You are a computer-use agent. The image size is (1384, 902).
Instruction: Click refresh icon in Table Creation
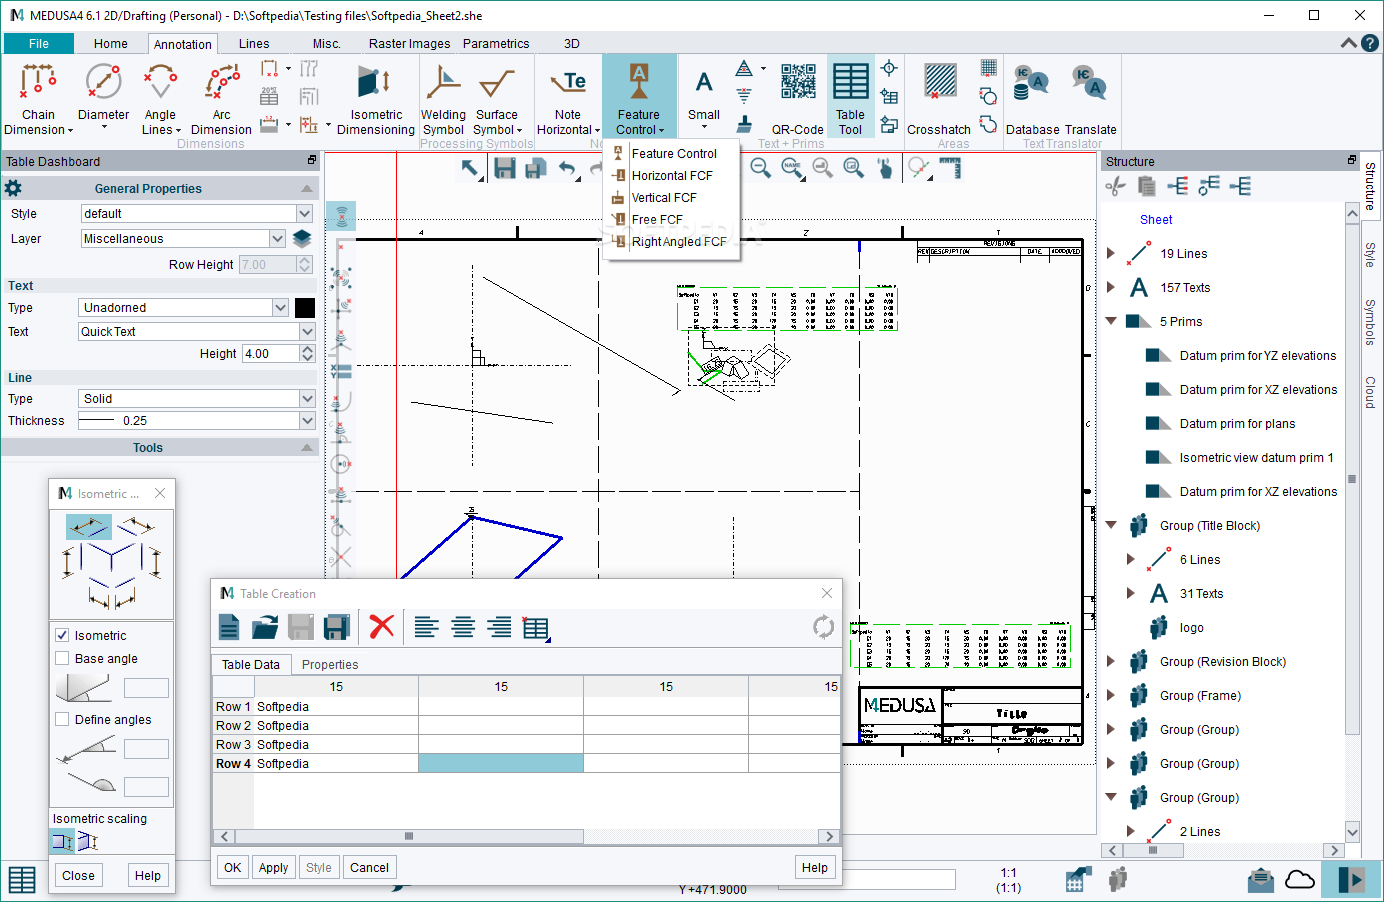coord(823,627)
